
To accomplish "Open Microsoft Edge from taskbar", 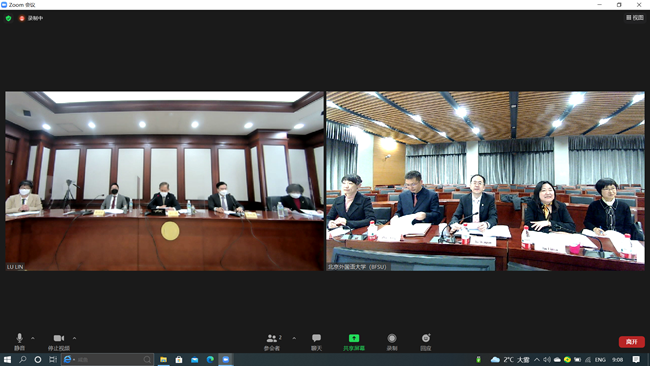I will pos(210,359).
